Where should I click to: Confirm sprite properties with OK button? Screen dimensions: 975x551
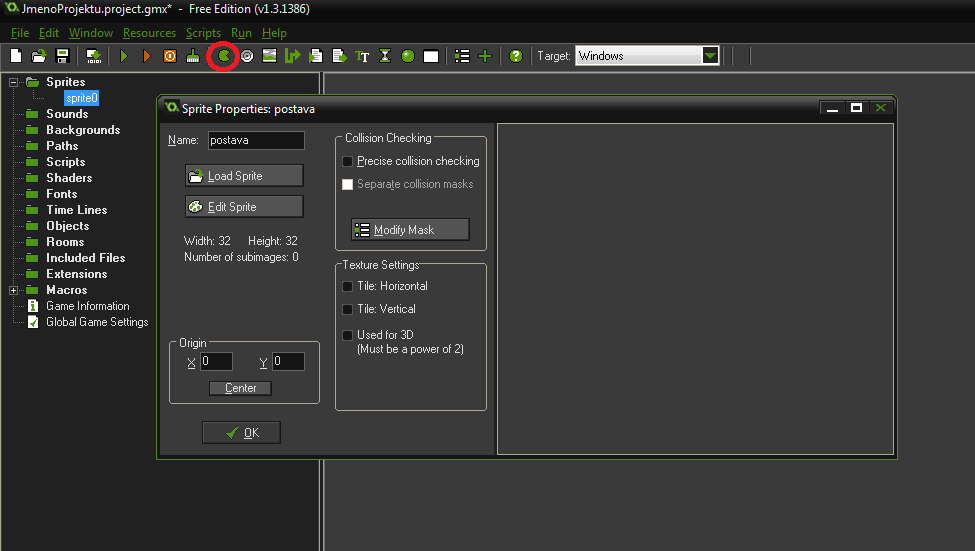tap(241, 433)
